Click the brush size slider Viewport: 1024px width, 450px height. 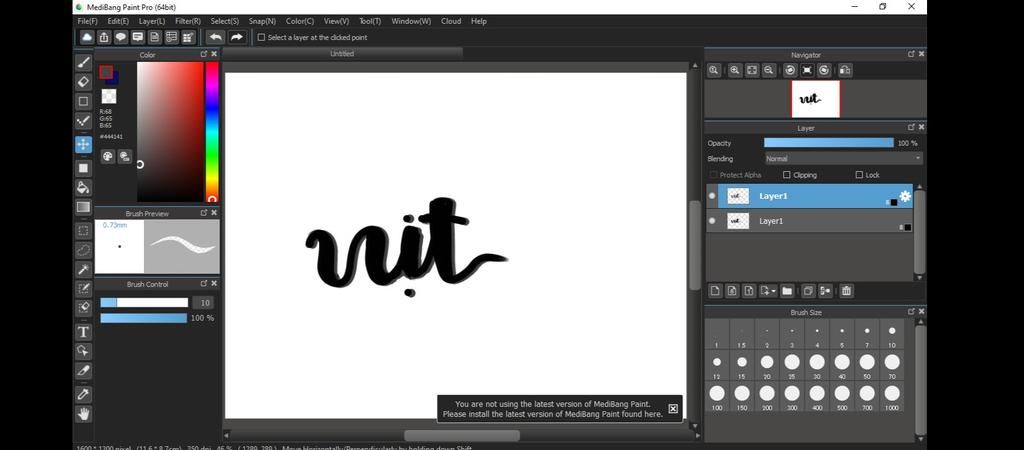pos(144,302)
